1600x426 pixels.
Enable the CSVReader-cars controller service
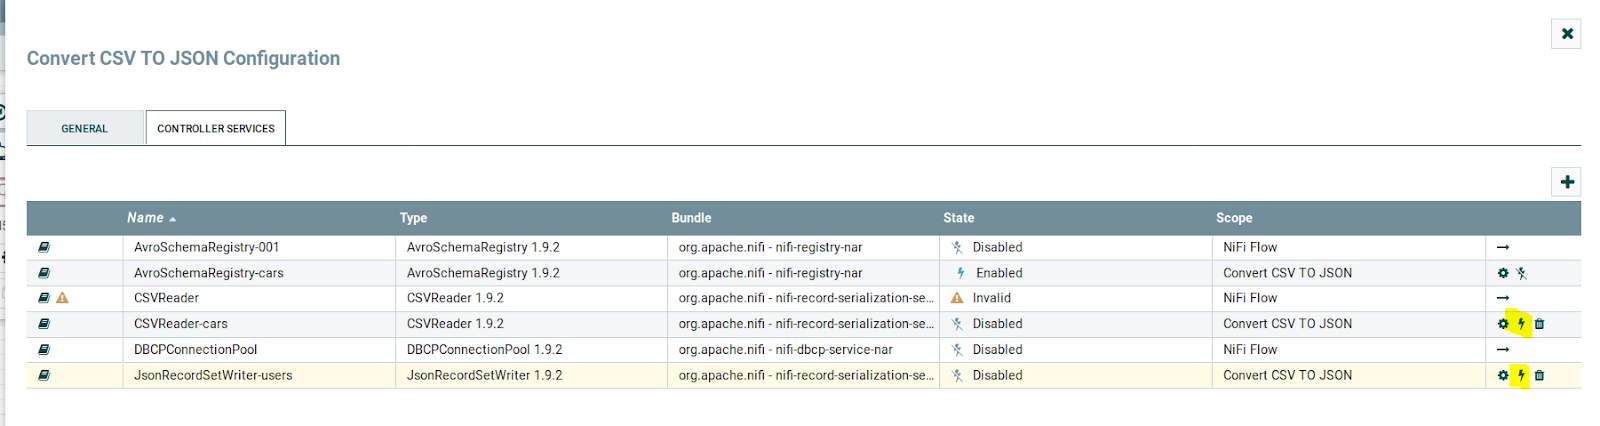click(x=1521, y=324)
